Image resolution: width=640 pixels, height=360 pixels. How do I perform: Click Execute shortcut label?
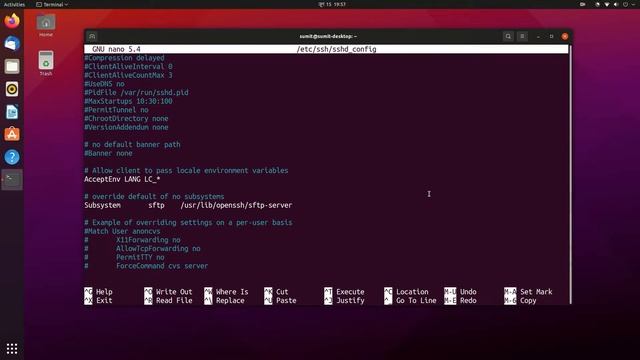(x=350, y=292)
